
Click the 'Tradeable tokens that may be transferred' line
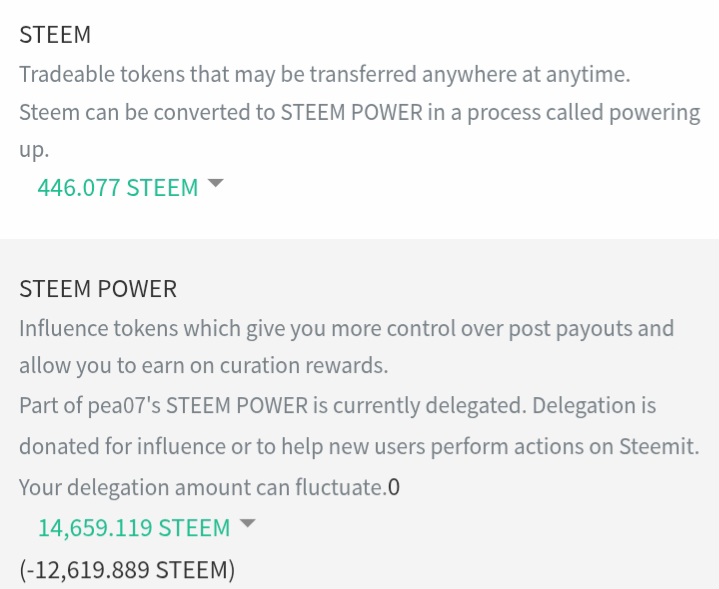[x=325, y=75]
